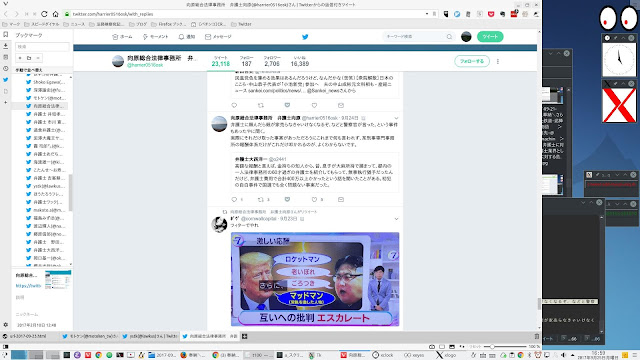This screenshot has width=640, height=360.
Task: Go back using the browser back arrow
Action: pos(6,14)
